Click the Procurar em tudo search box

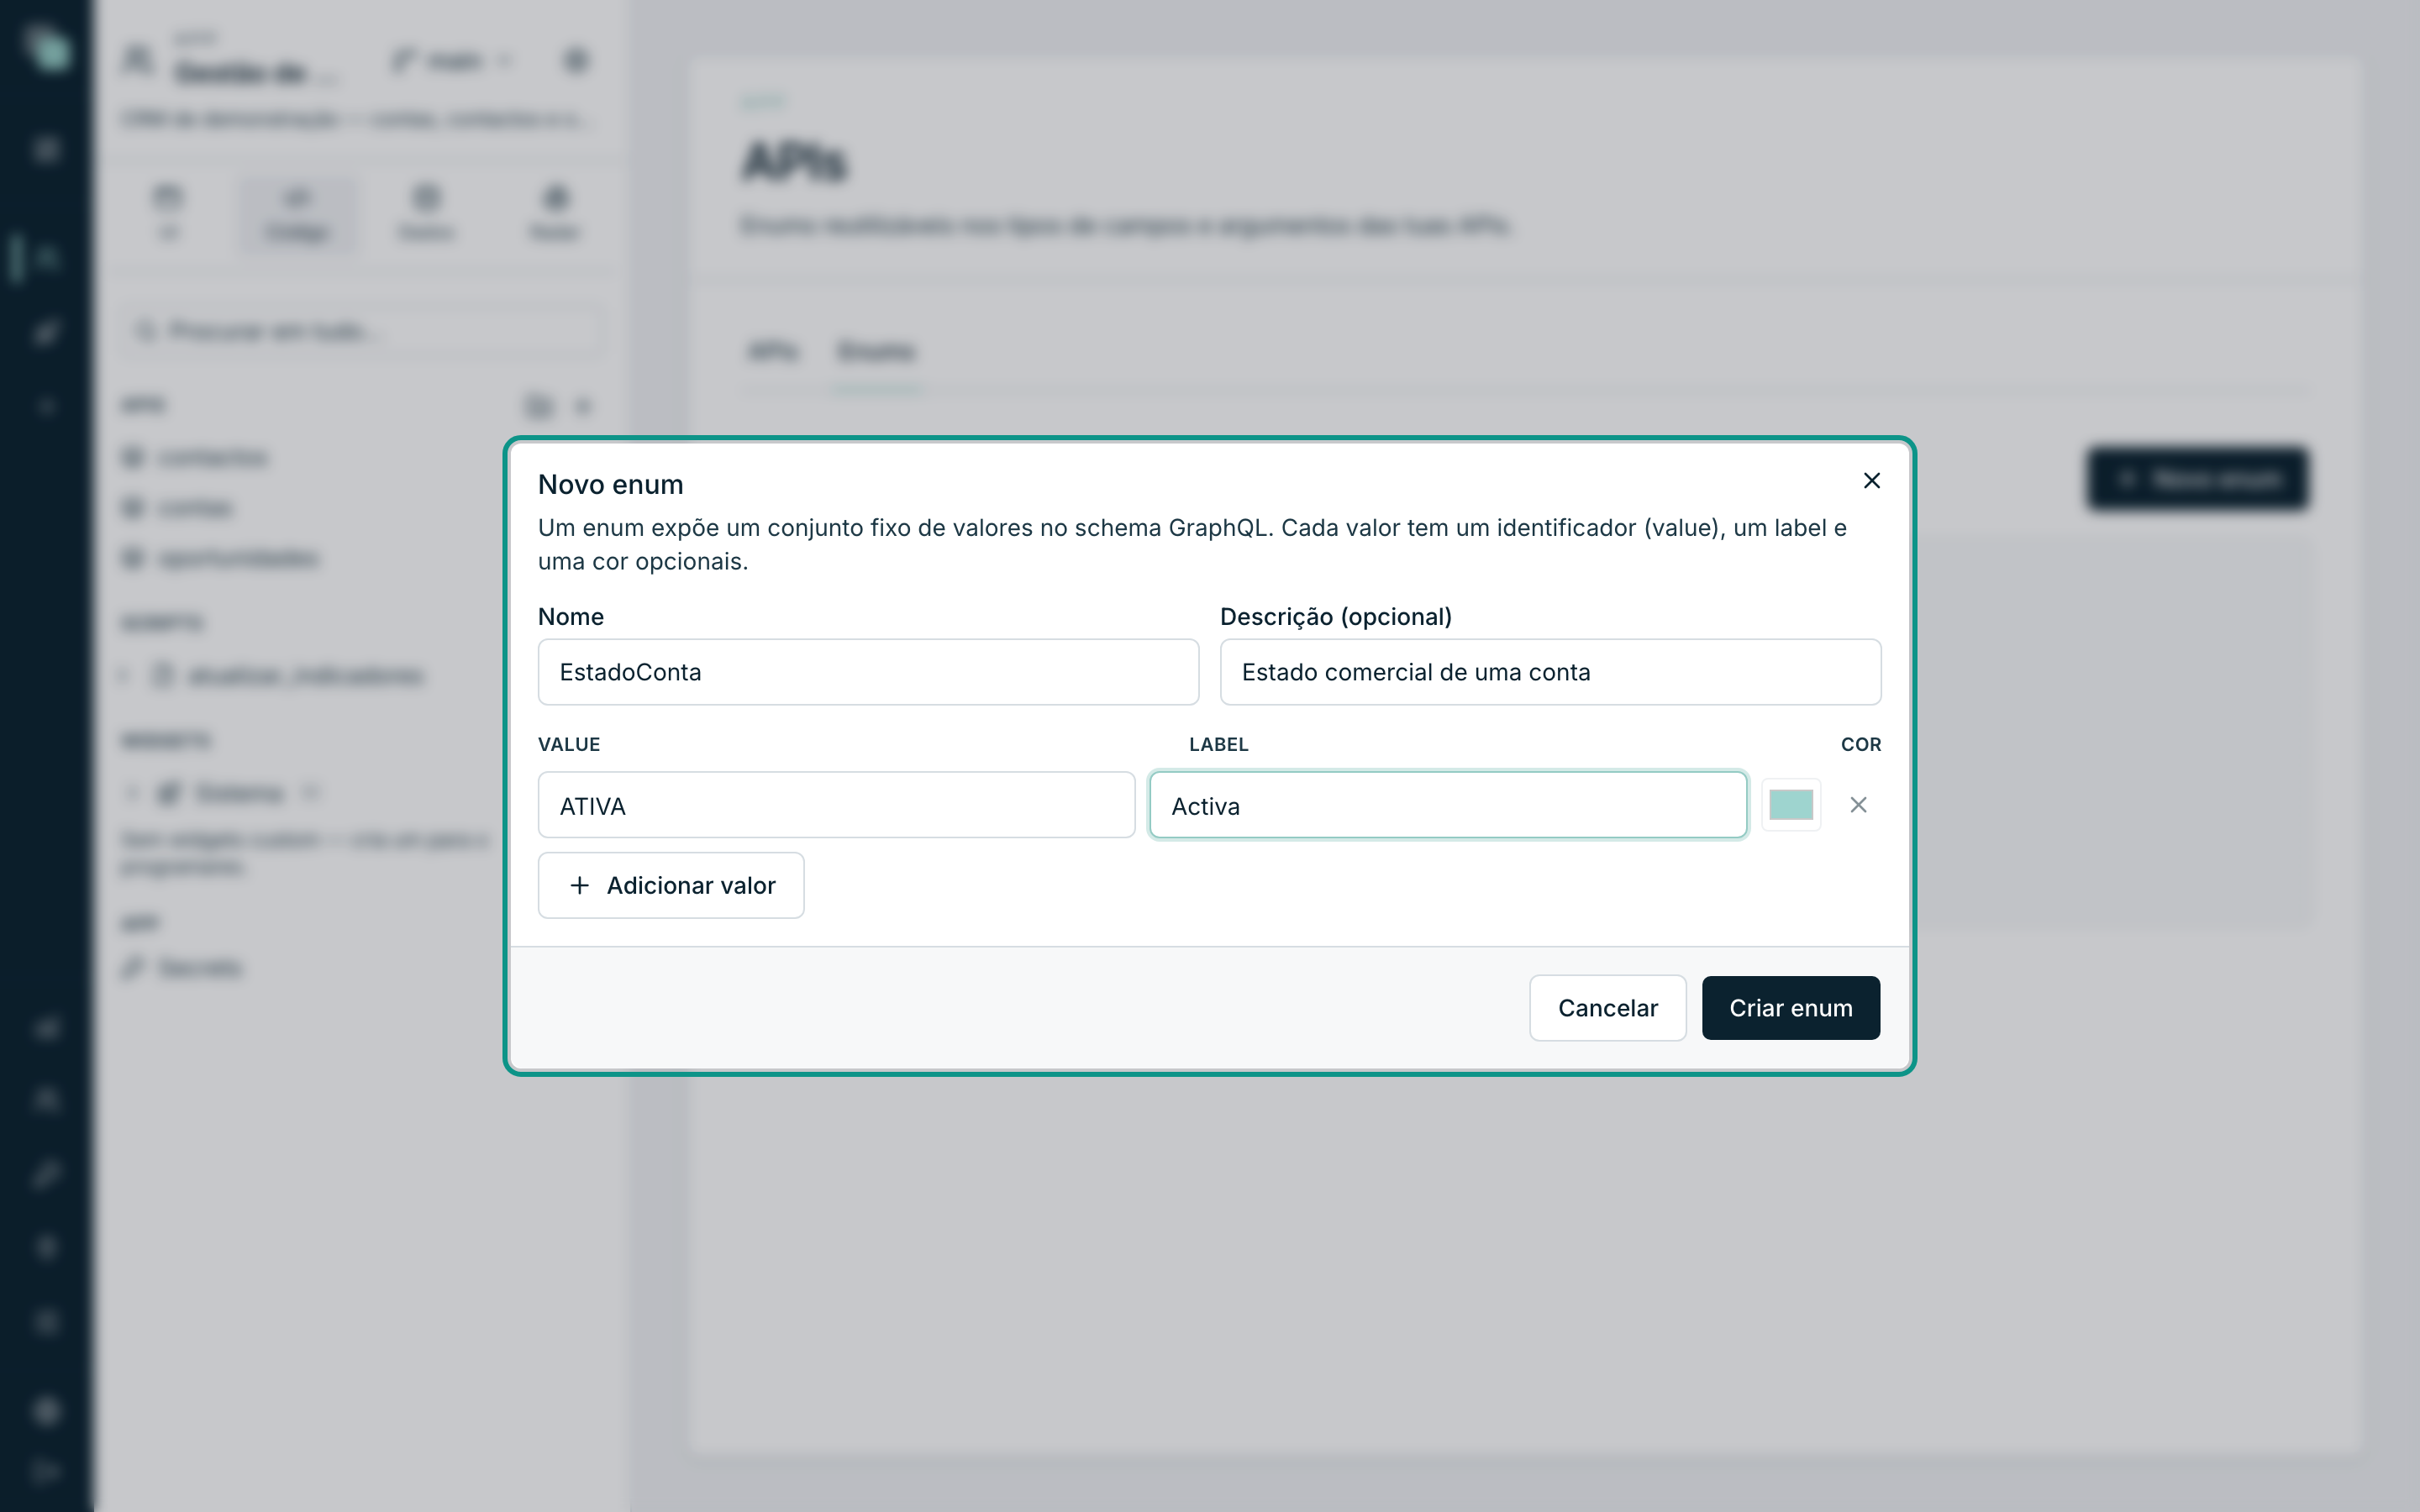[363, 331]
